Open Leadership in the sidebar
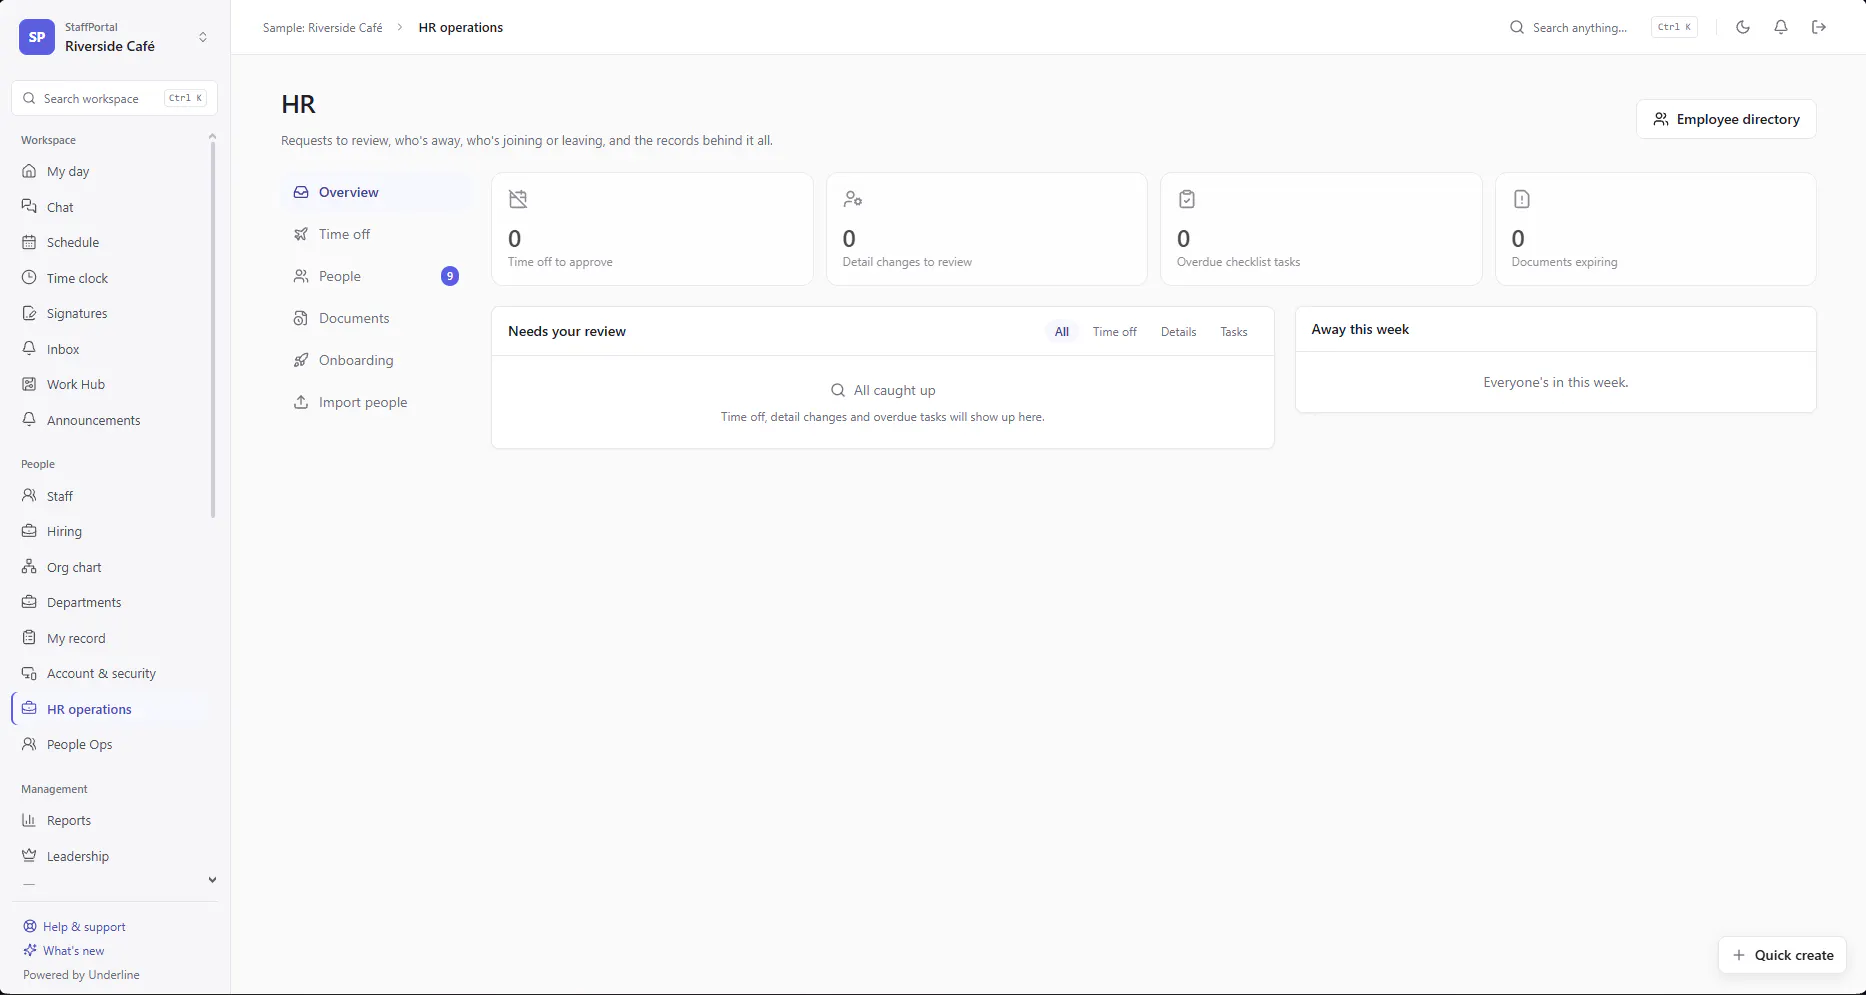The image size is (1866, 995). coord(112,856)
